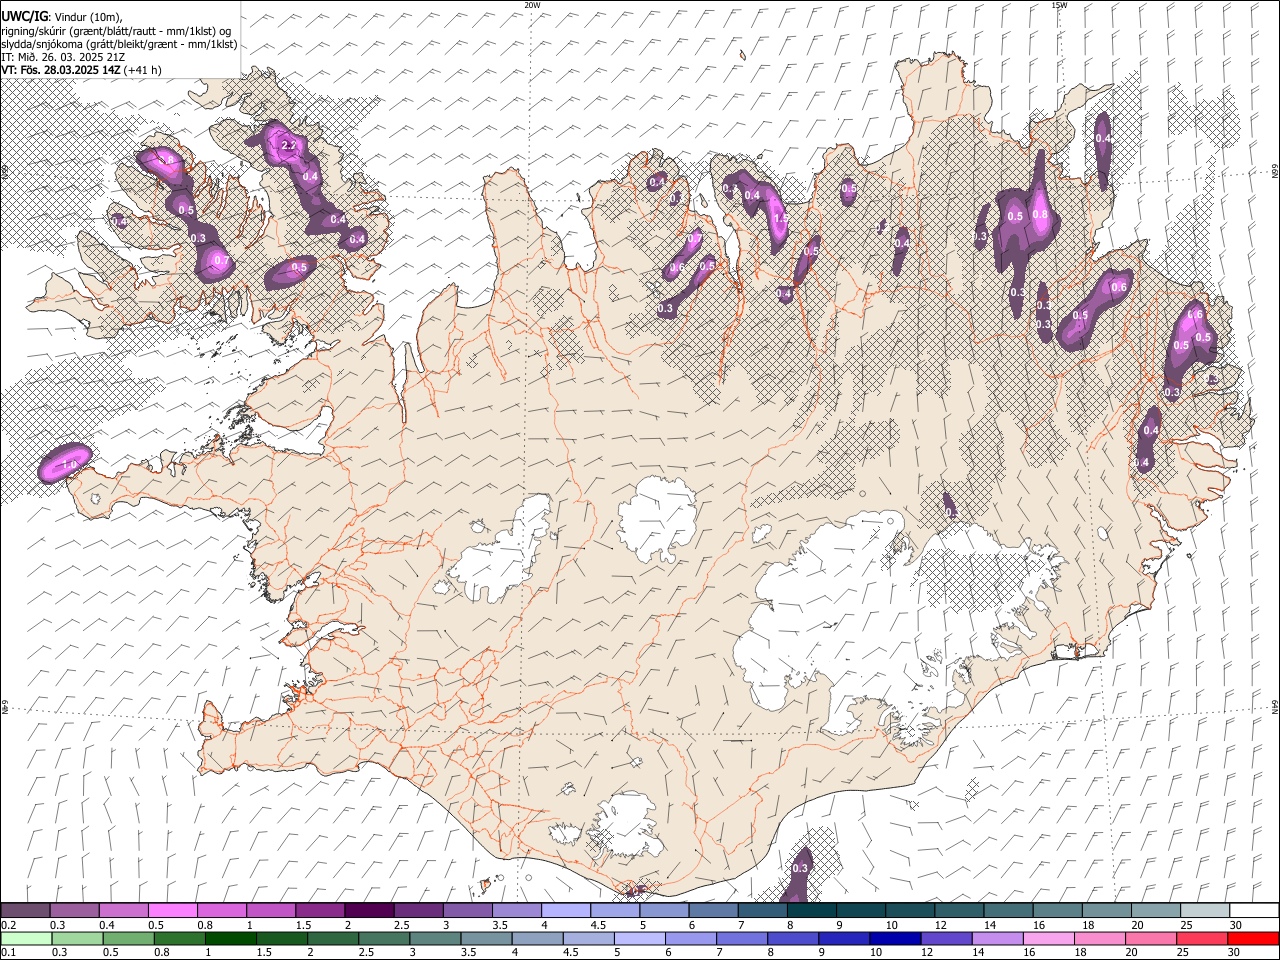Click the 'UWC/IG: Vindur (10m)' title text
This screenshot has height=960, width=1280.
tap(62, 16)
